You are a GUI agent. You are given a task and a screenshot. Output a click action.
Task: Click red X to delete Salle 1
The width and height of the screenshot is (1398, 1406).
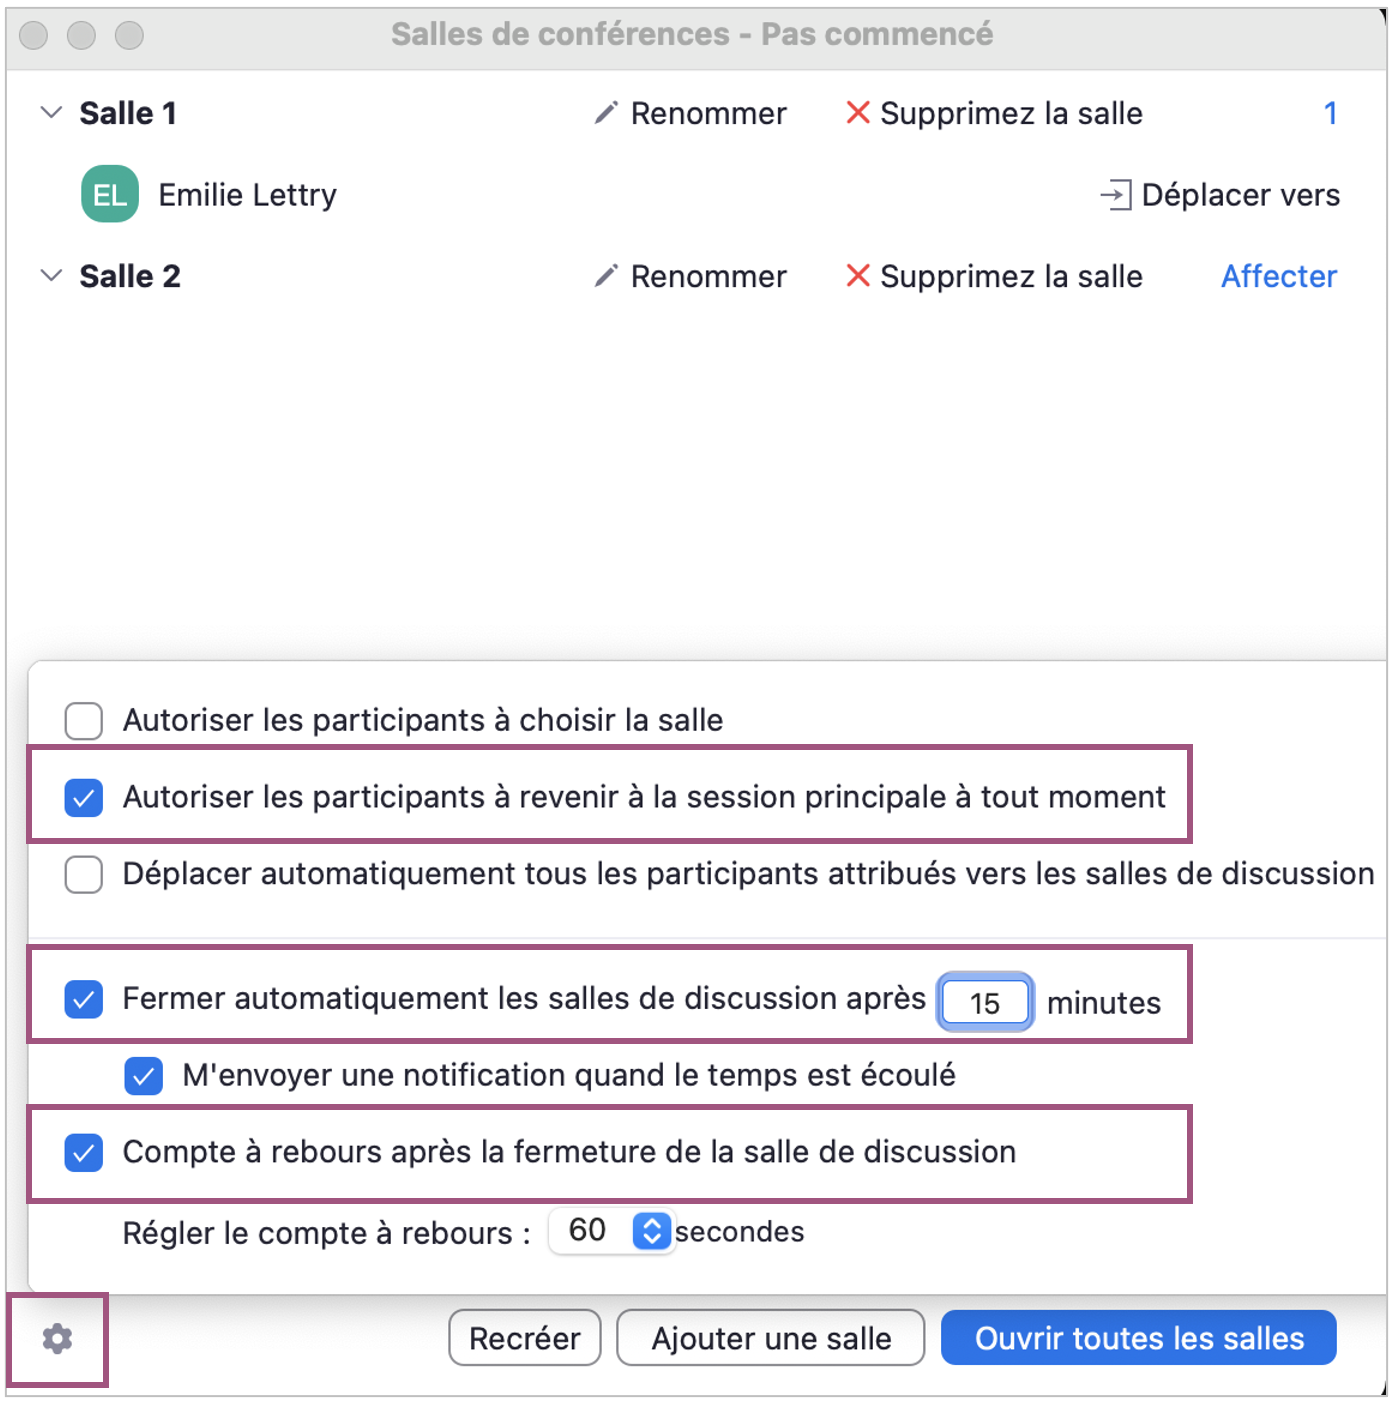pos(858,113)
